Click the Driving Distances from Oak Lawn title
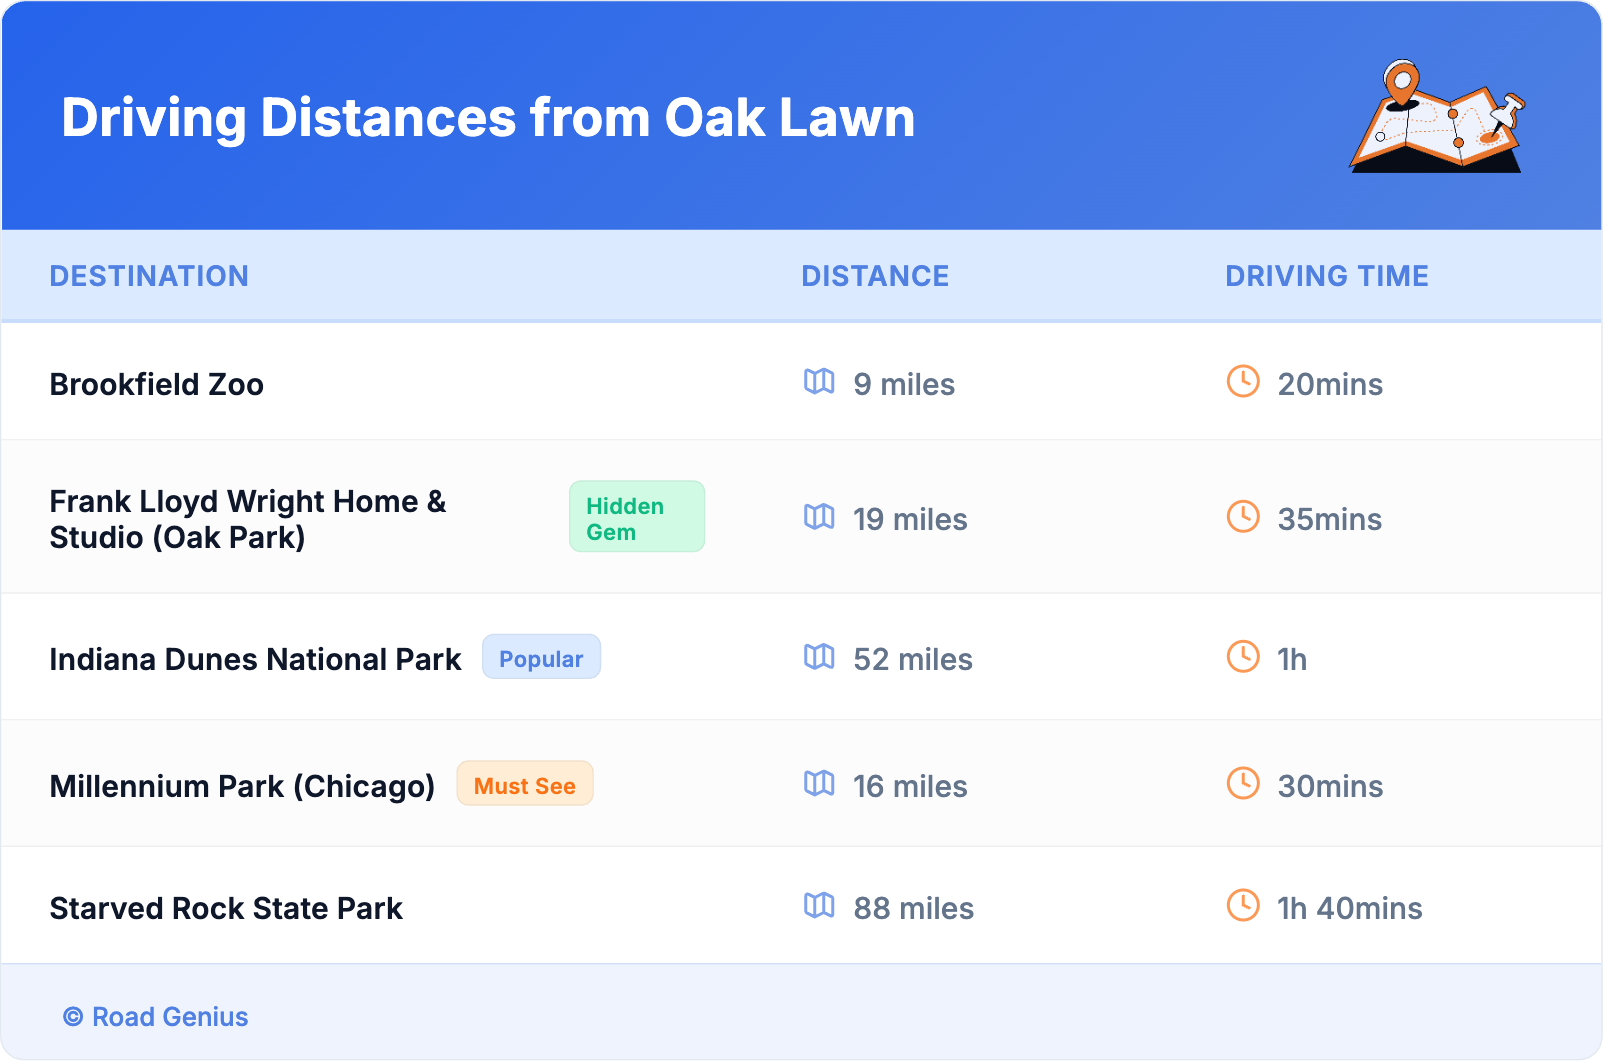 (x=488, y=118)
